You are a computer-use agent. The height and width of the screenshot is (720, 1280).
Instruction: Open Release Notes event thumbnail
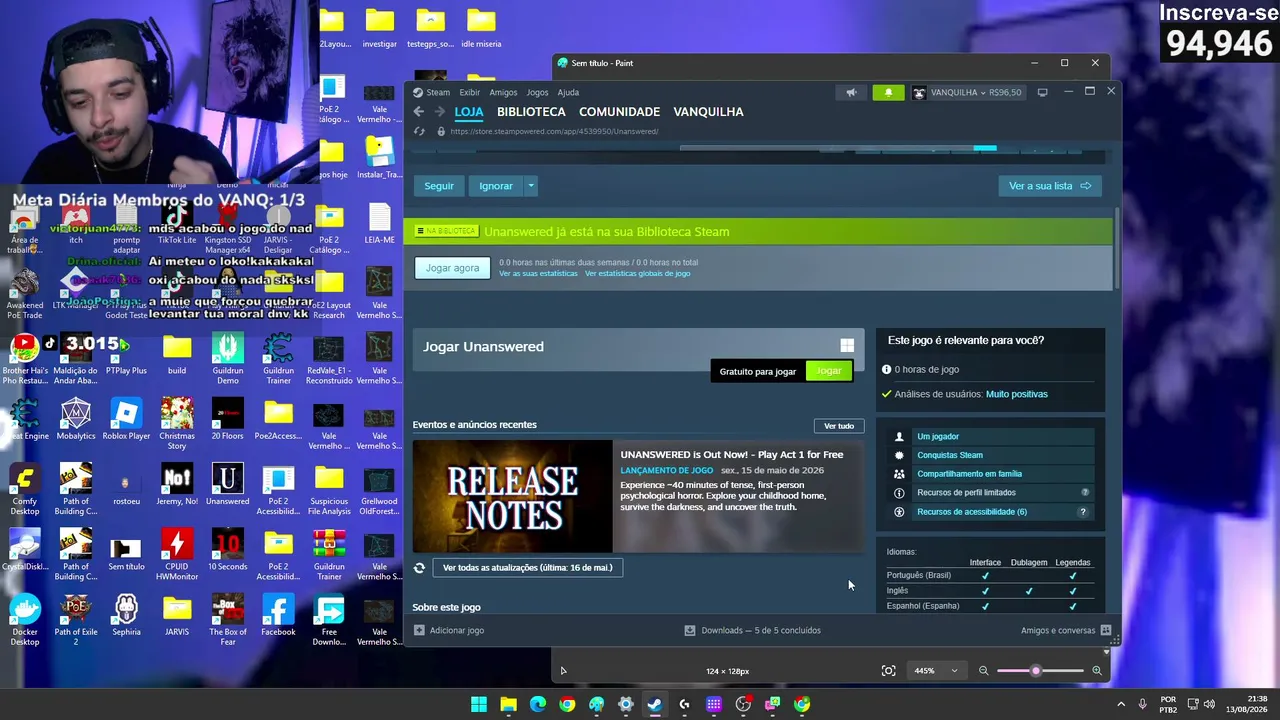[512, 496]
